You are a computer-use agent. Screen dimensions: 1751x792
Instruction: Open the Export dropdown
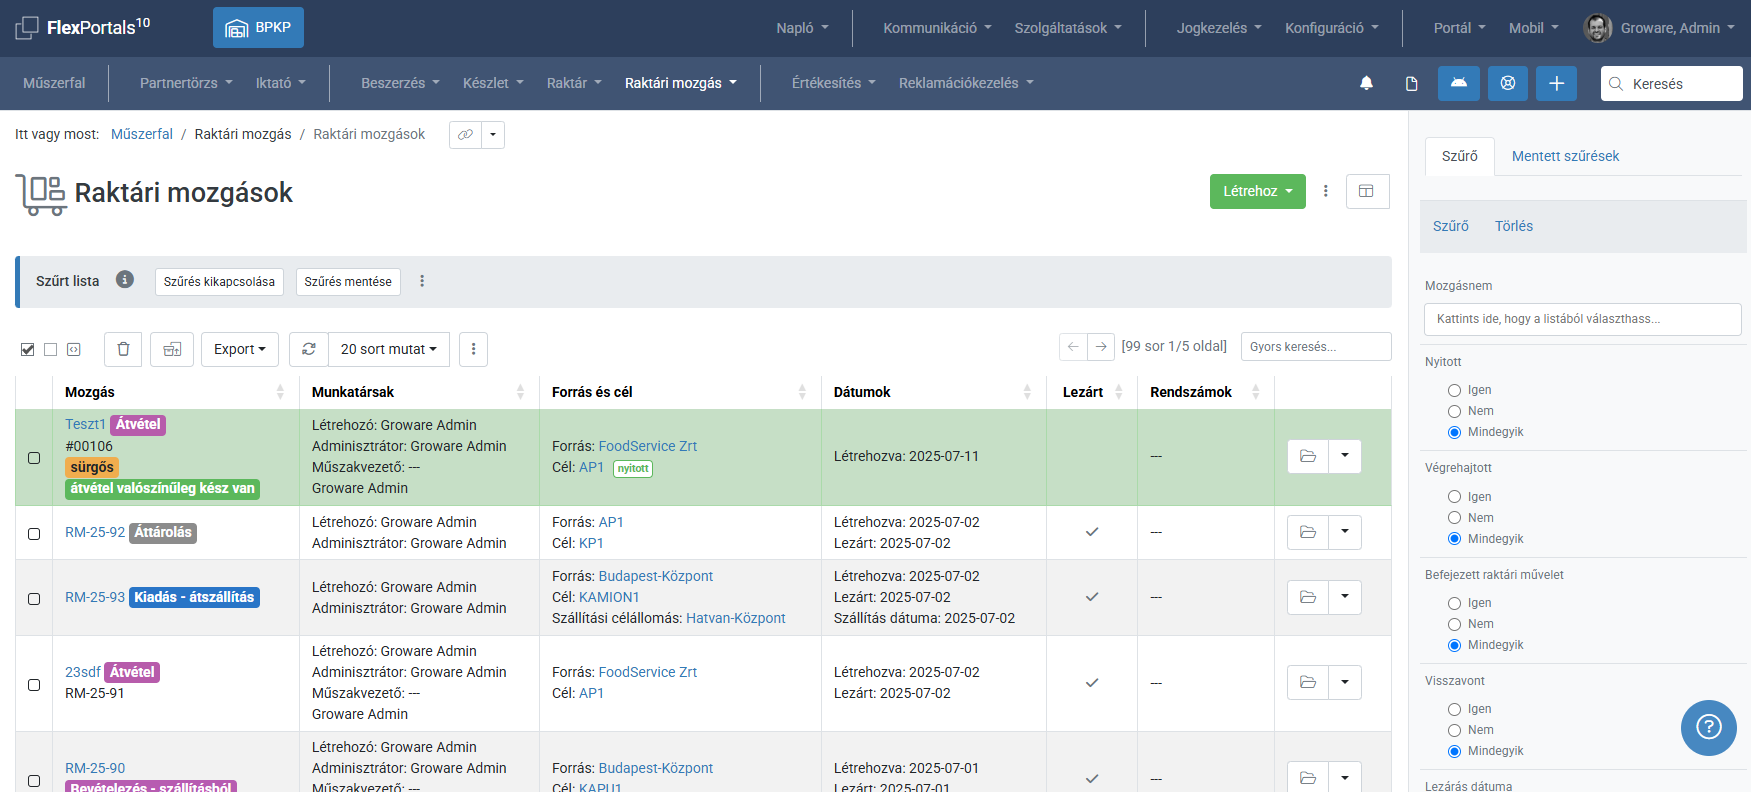(x=240, y=349)
